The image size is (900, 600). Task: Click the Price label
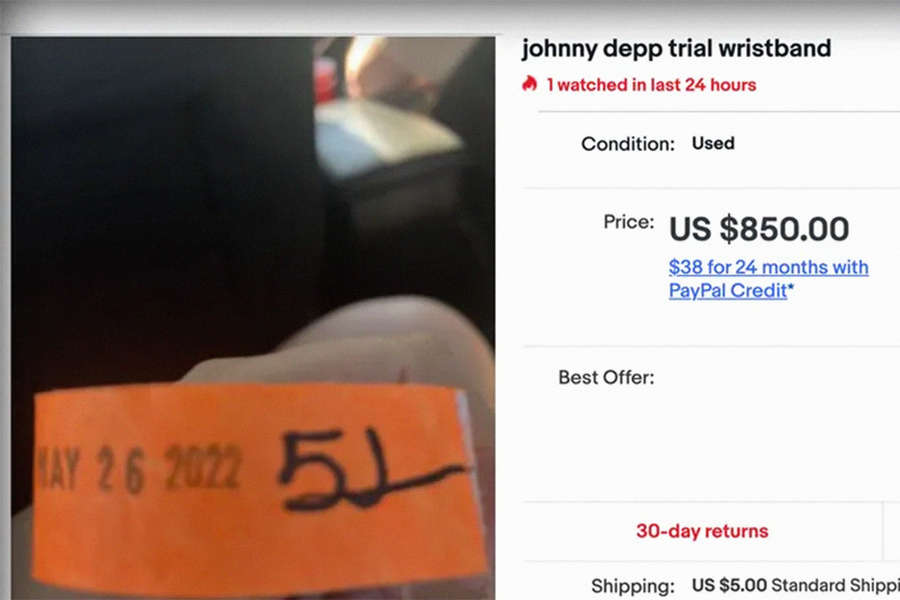pos(629,222)
